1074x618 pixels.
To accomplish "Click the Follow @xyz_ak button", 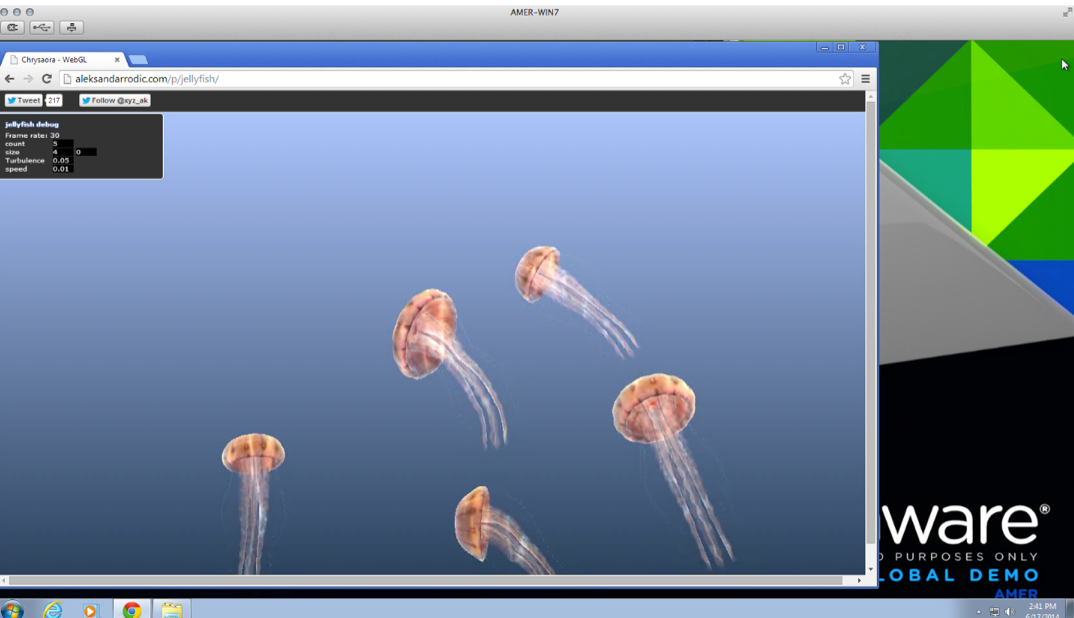I will pyautogui.click(x=114, y=100).
